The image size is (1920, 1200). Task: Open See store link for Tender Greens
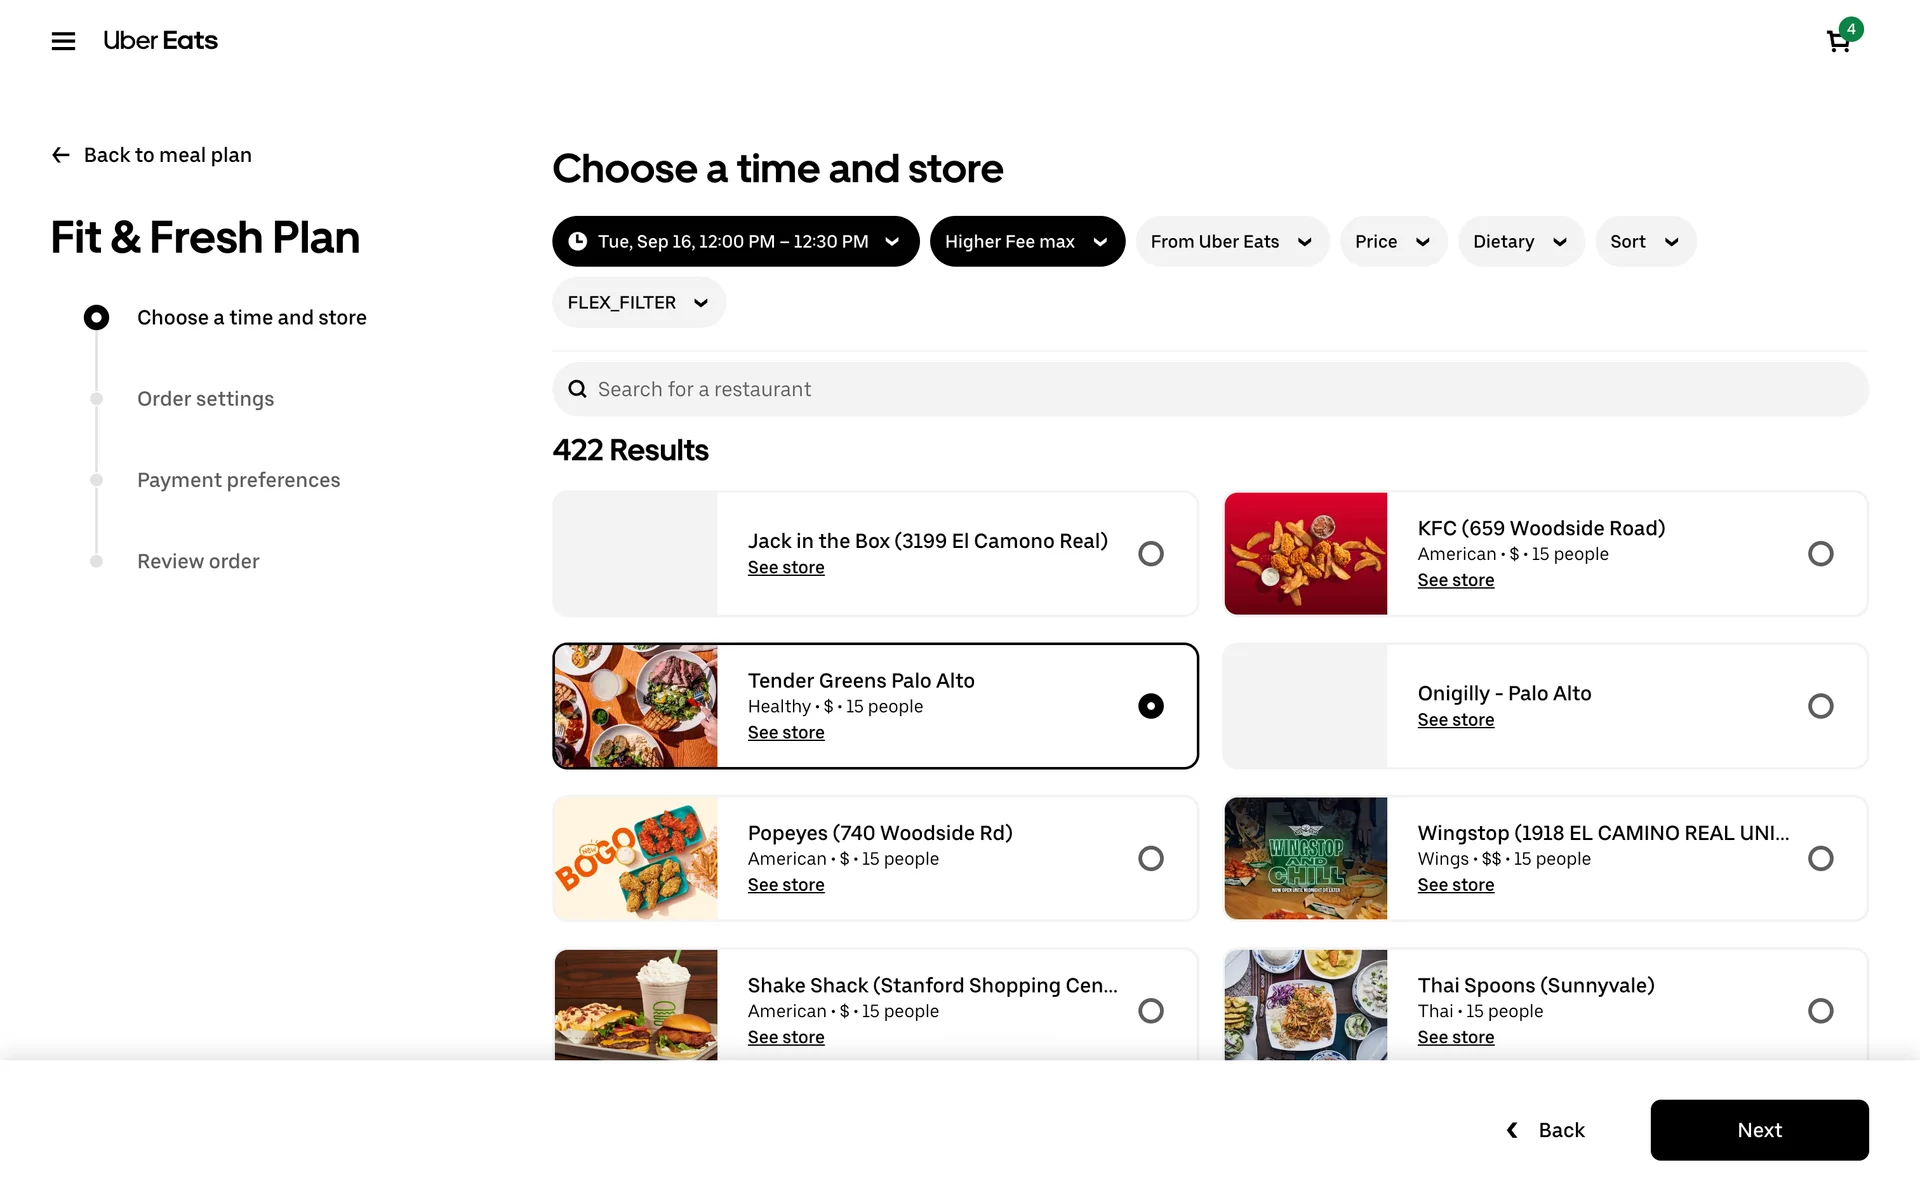[786, 732]
